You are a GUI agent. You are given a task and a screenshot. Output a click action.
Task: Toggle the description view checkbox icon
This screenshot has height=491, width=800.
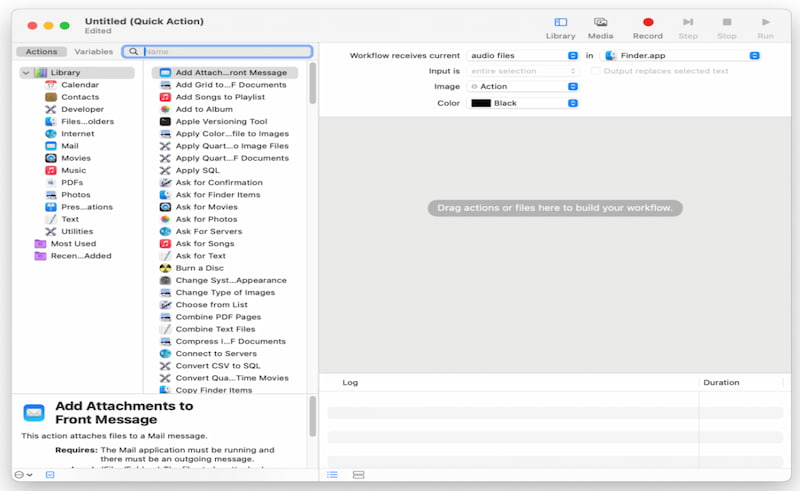click(49, 475)
